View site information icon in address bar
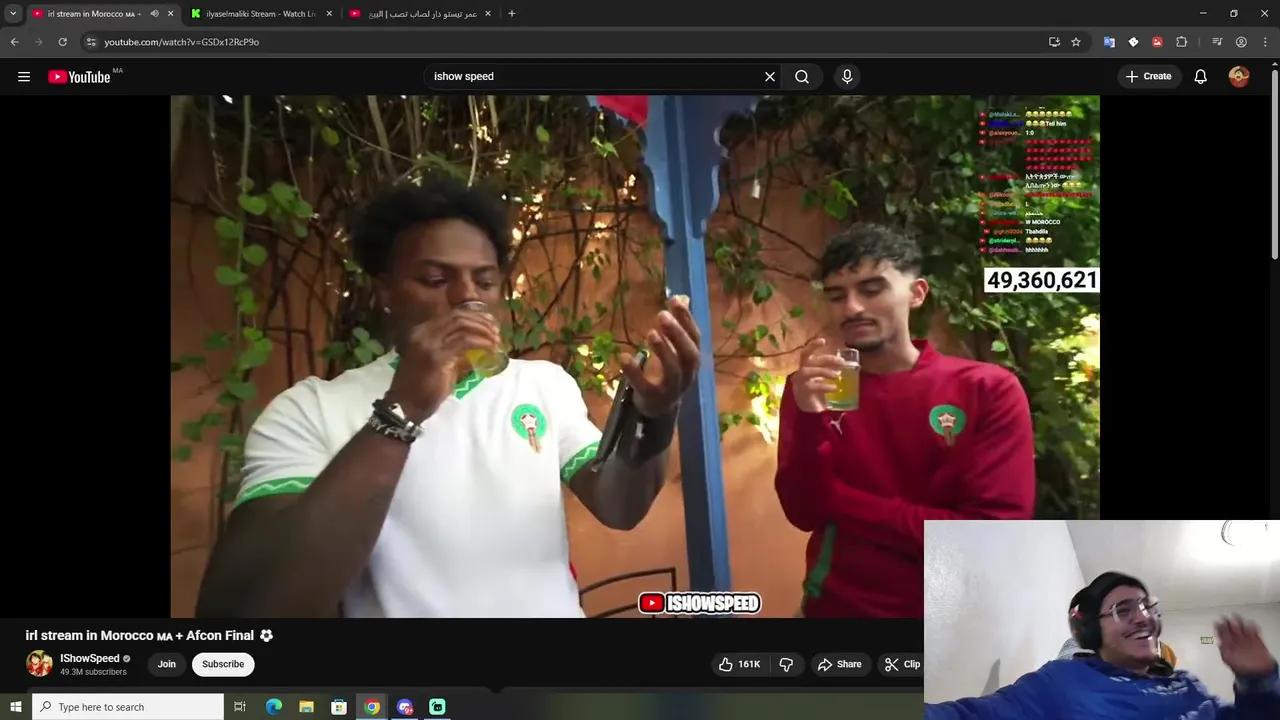 pos(91,42)
